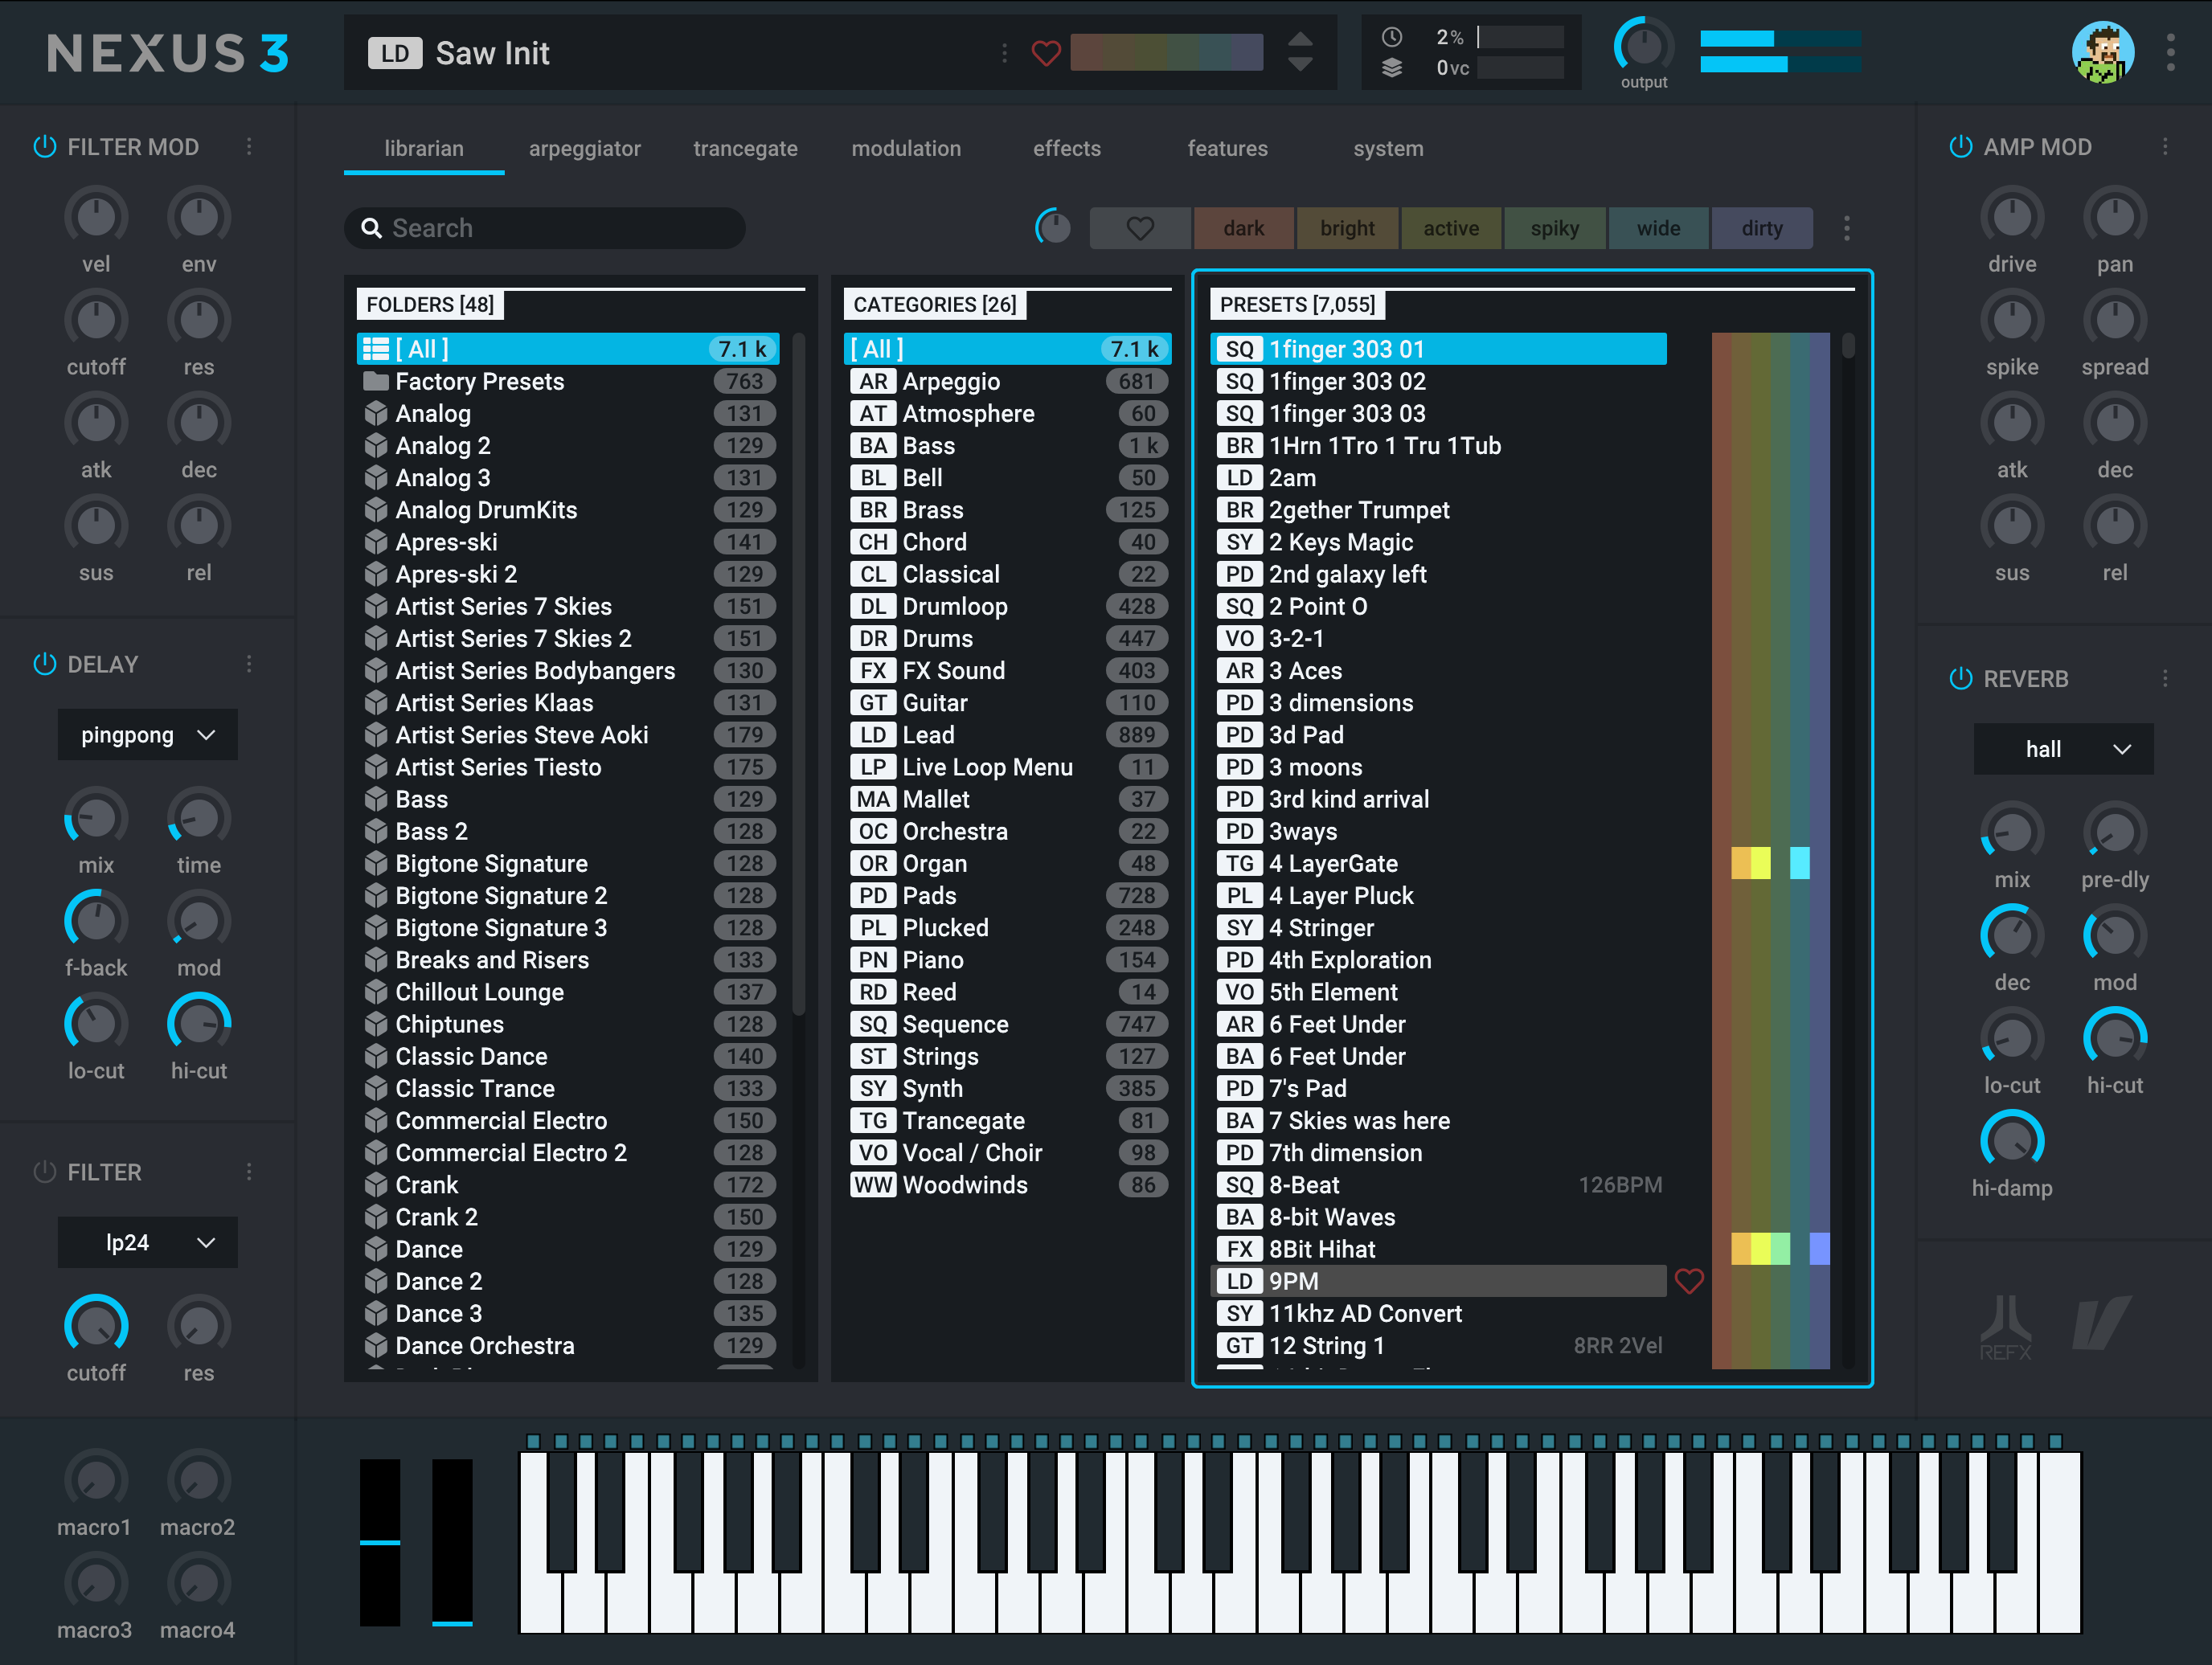2212x1665 pixels.
Task: Open the pingpong delay type dropdown
Action: coord(147,735)
